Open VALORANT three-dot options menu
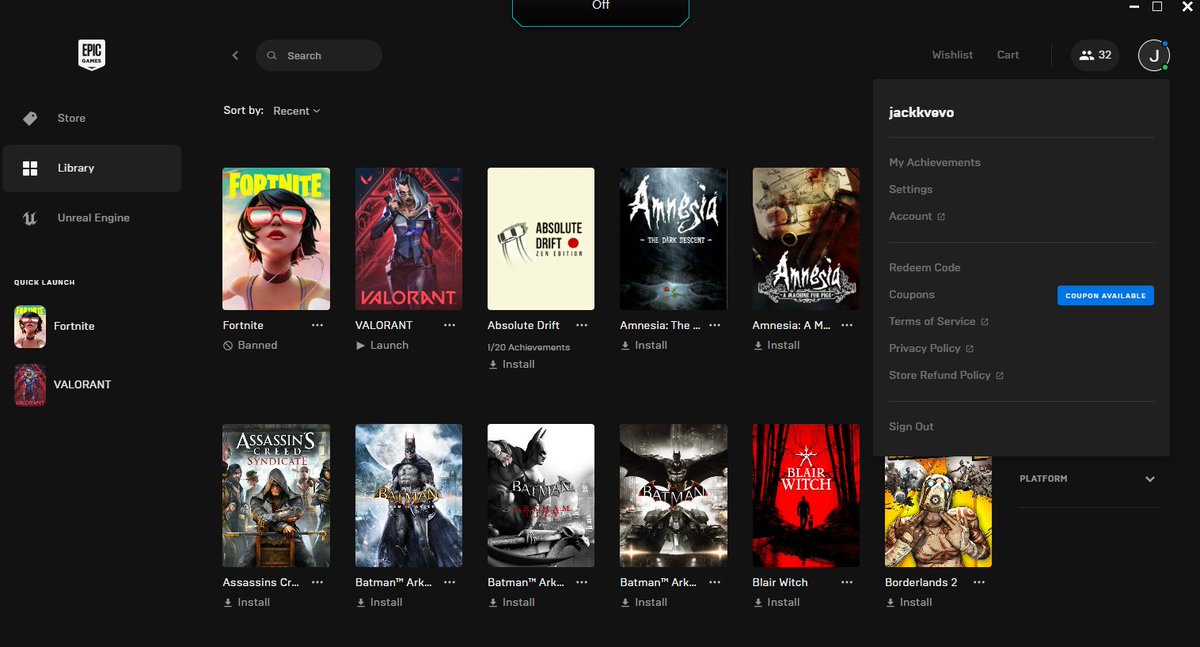The width and height of the screenshot is (1200, 647). click(x=450, y=326)
